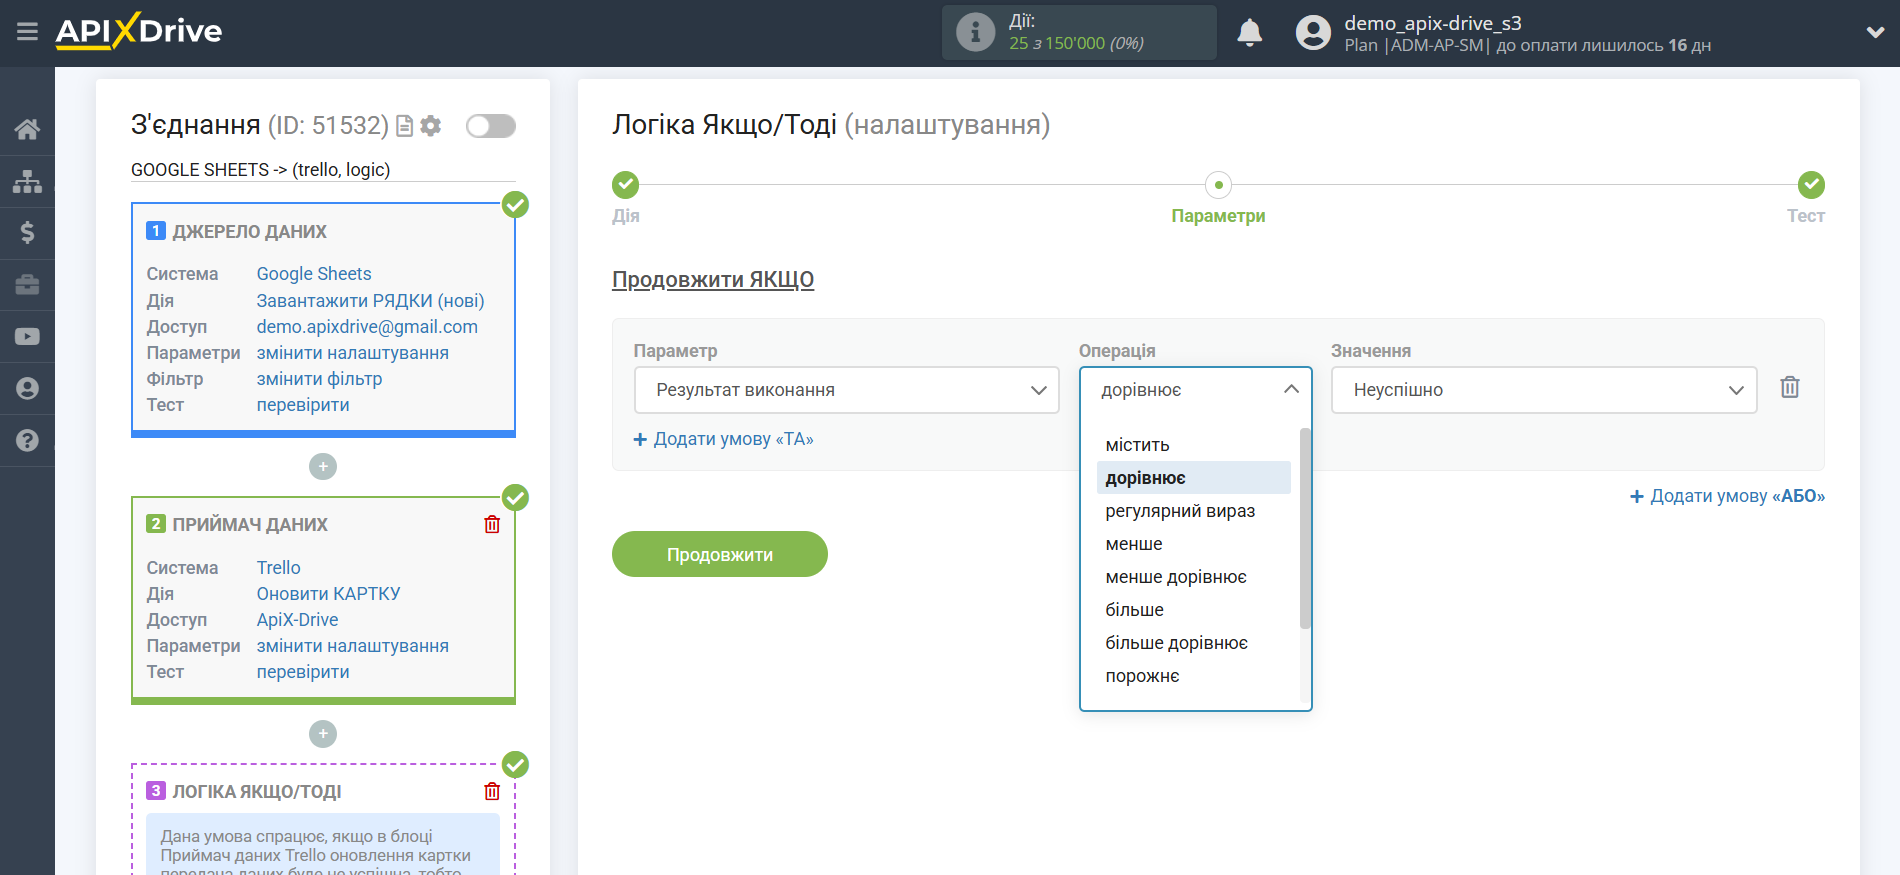Open the help question mark icon

point(27,440)
